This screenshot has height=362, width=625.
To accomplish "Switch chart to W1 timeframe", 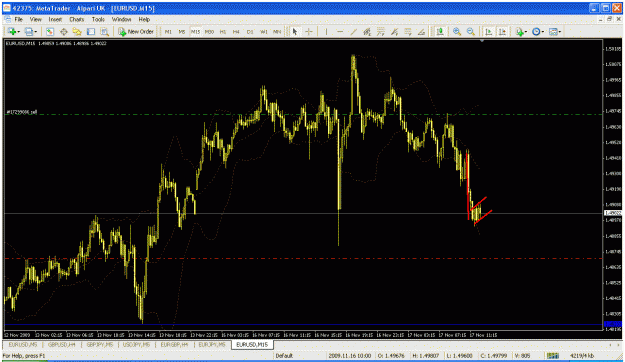I will click(x=263, y=31).
